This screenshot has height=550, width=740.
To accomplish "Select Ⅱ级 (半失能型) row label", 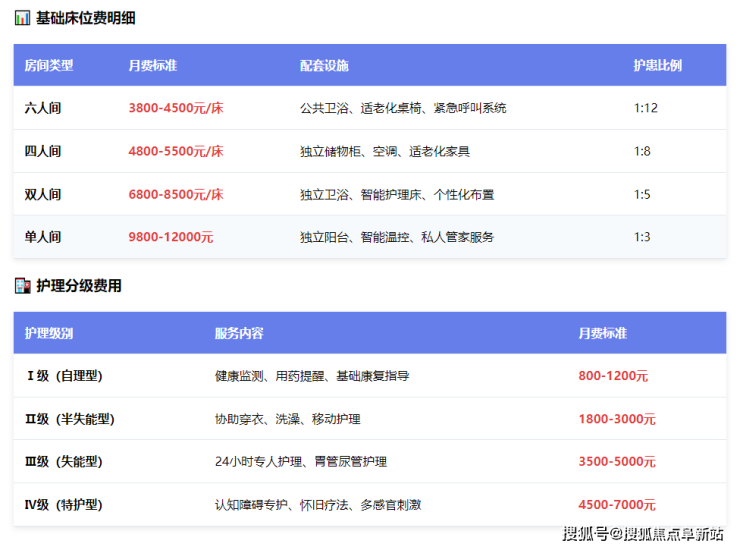I will coord(70,419).
